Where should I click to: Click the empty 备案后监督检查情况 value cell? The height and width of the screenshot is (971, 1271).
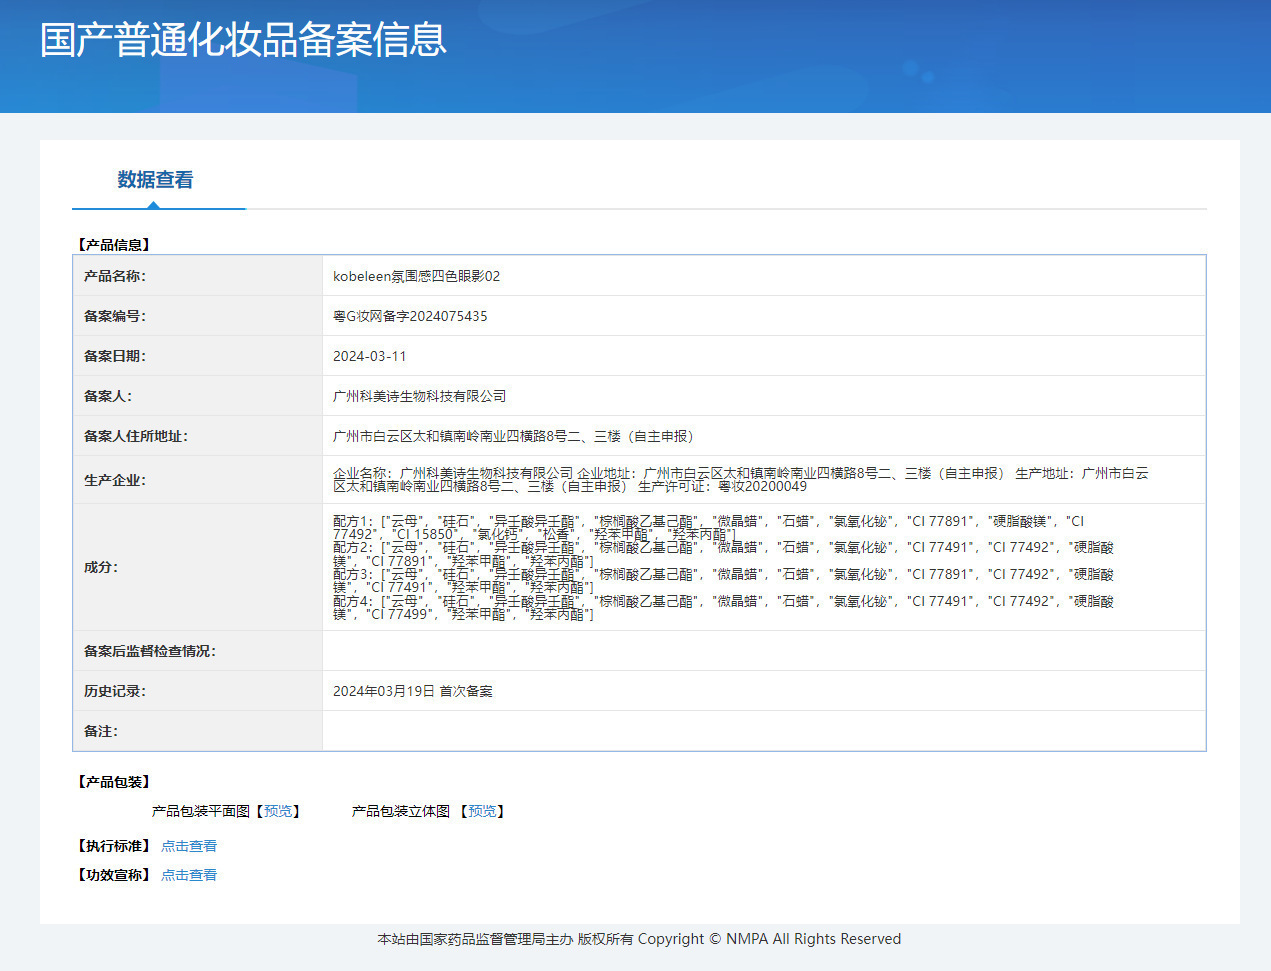(763, 651)
